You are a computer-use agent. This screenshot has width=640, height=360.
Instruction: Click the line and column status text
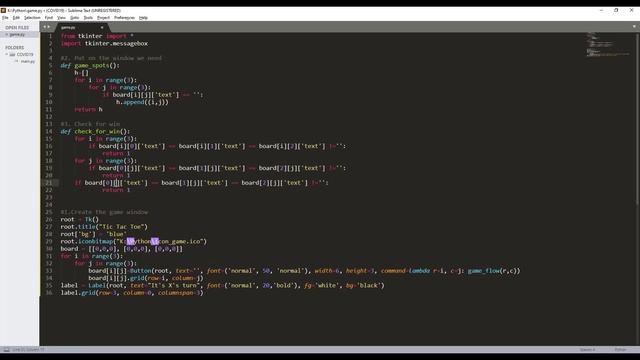coord(28,350)
